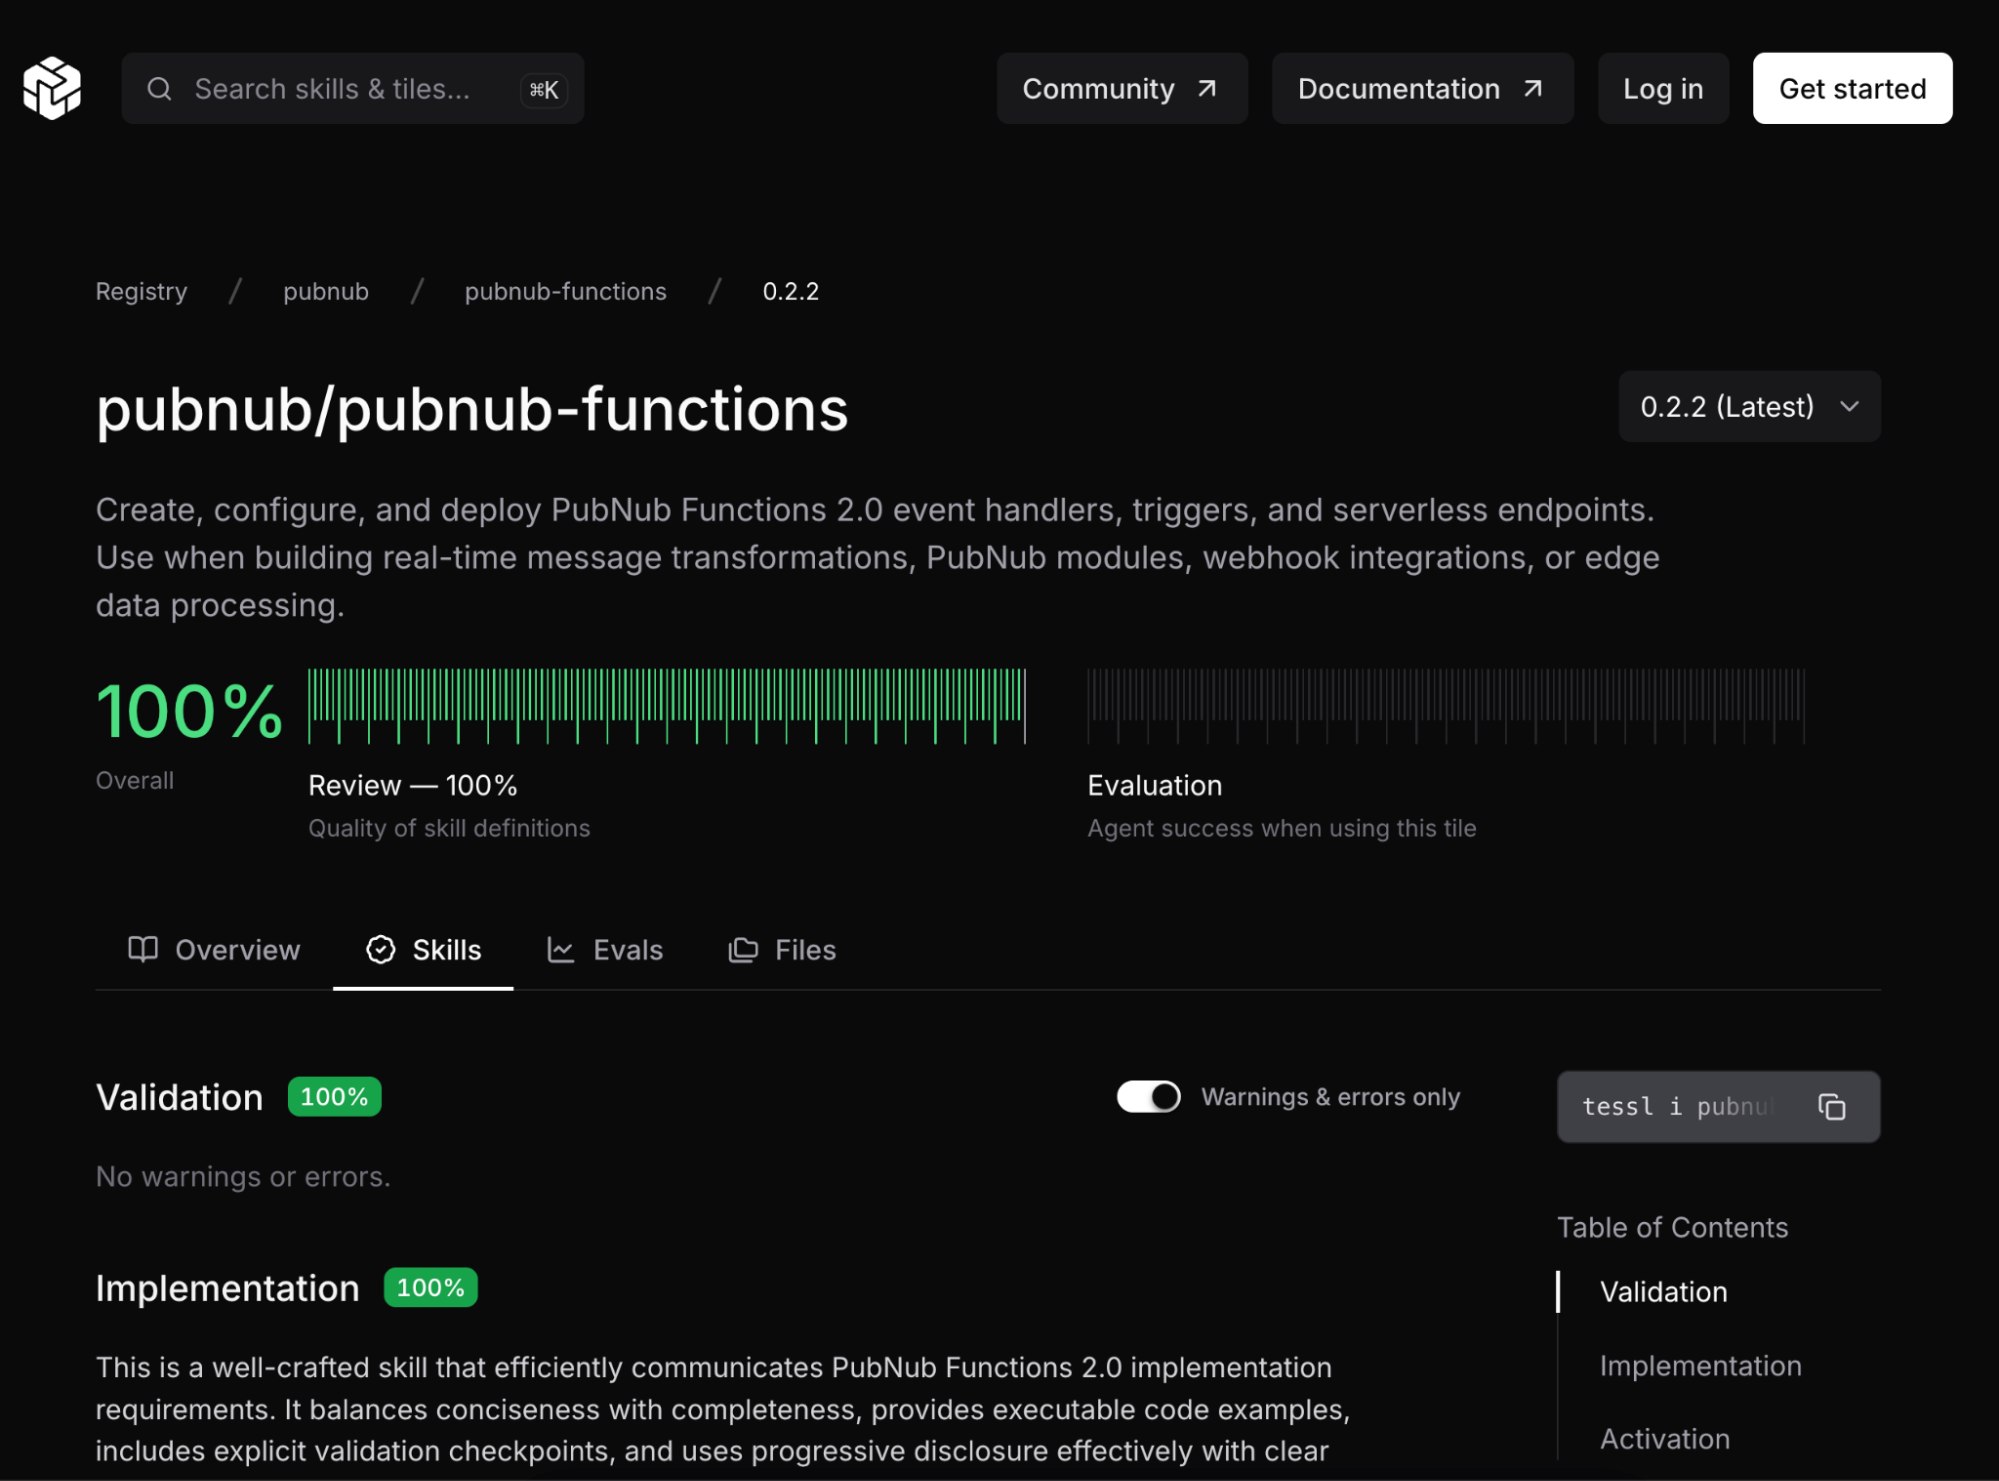Toggle Warnings & errors only switch
The height and width of the screenshot is (1481, 1999).
click(1148, 1097)
